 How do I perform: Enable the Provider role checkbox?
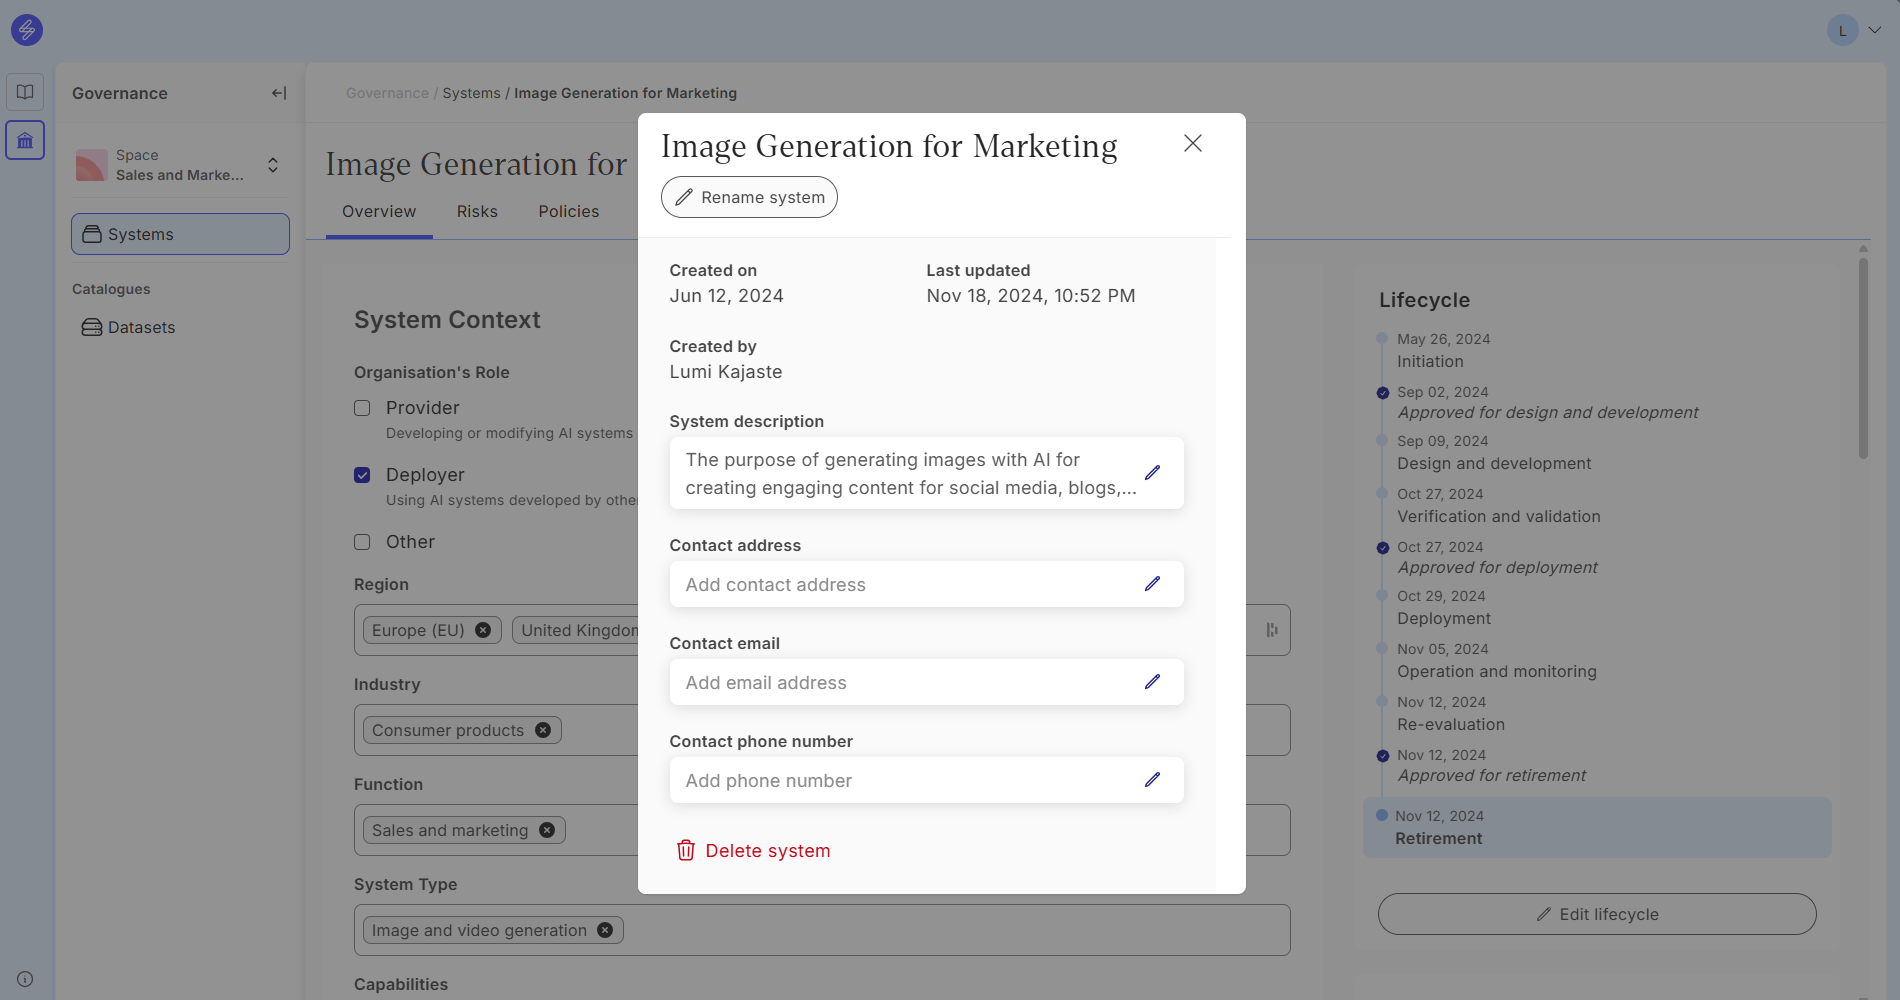click(x=362, y=408)
